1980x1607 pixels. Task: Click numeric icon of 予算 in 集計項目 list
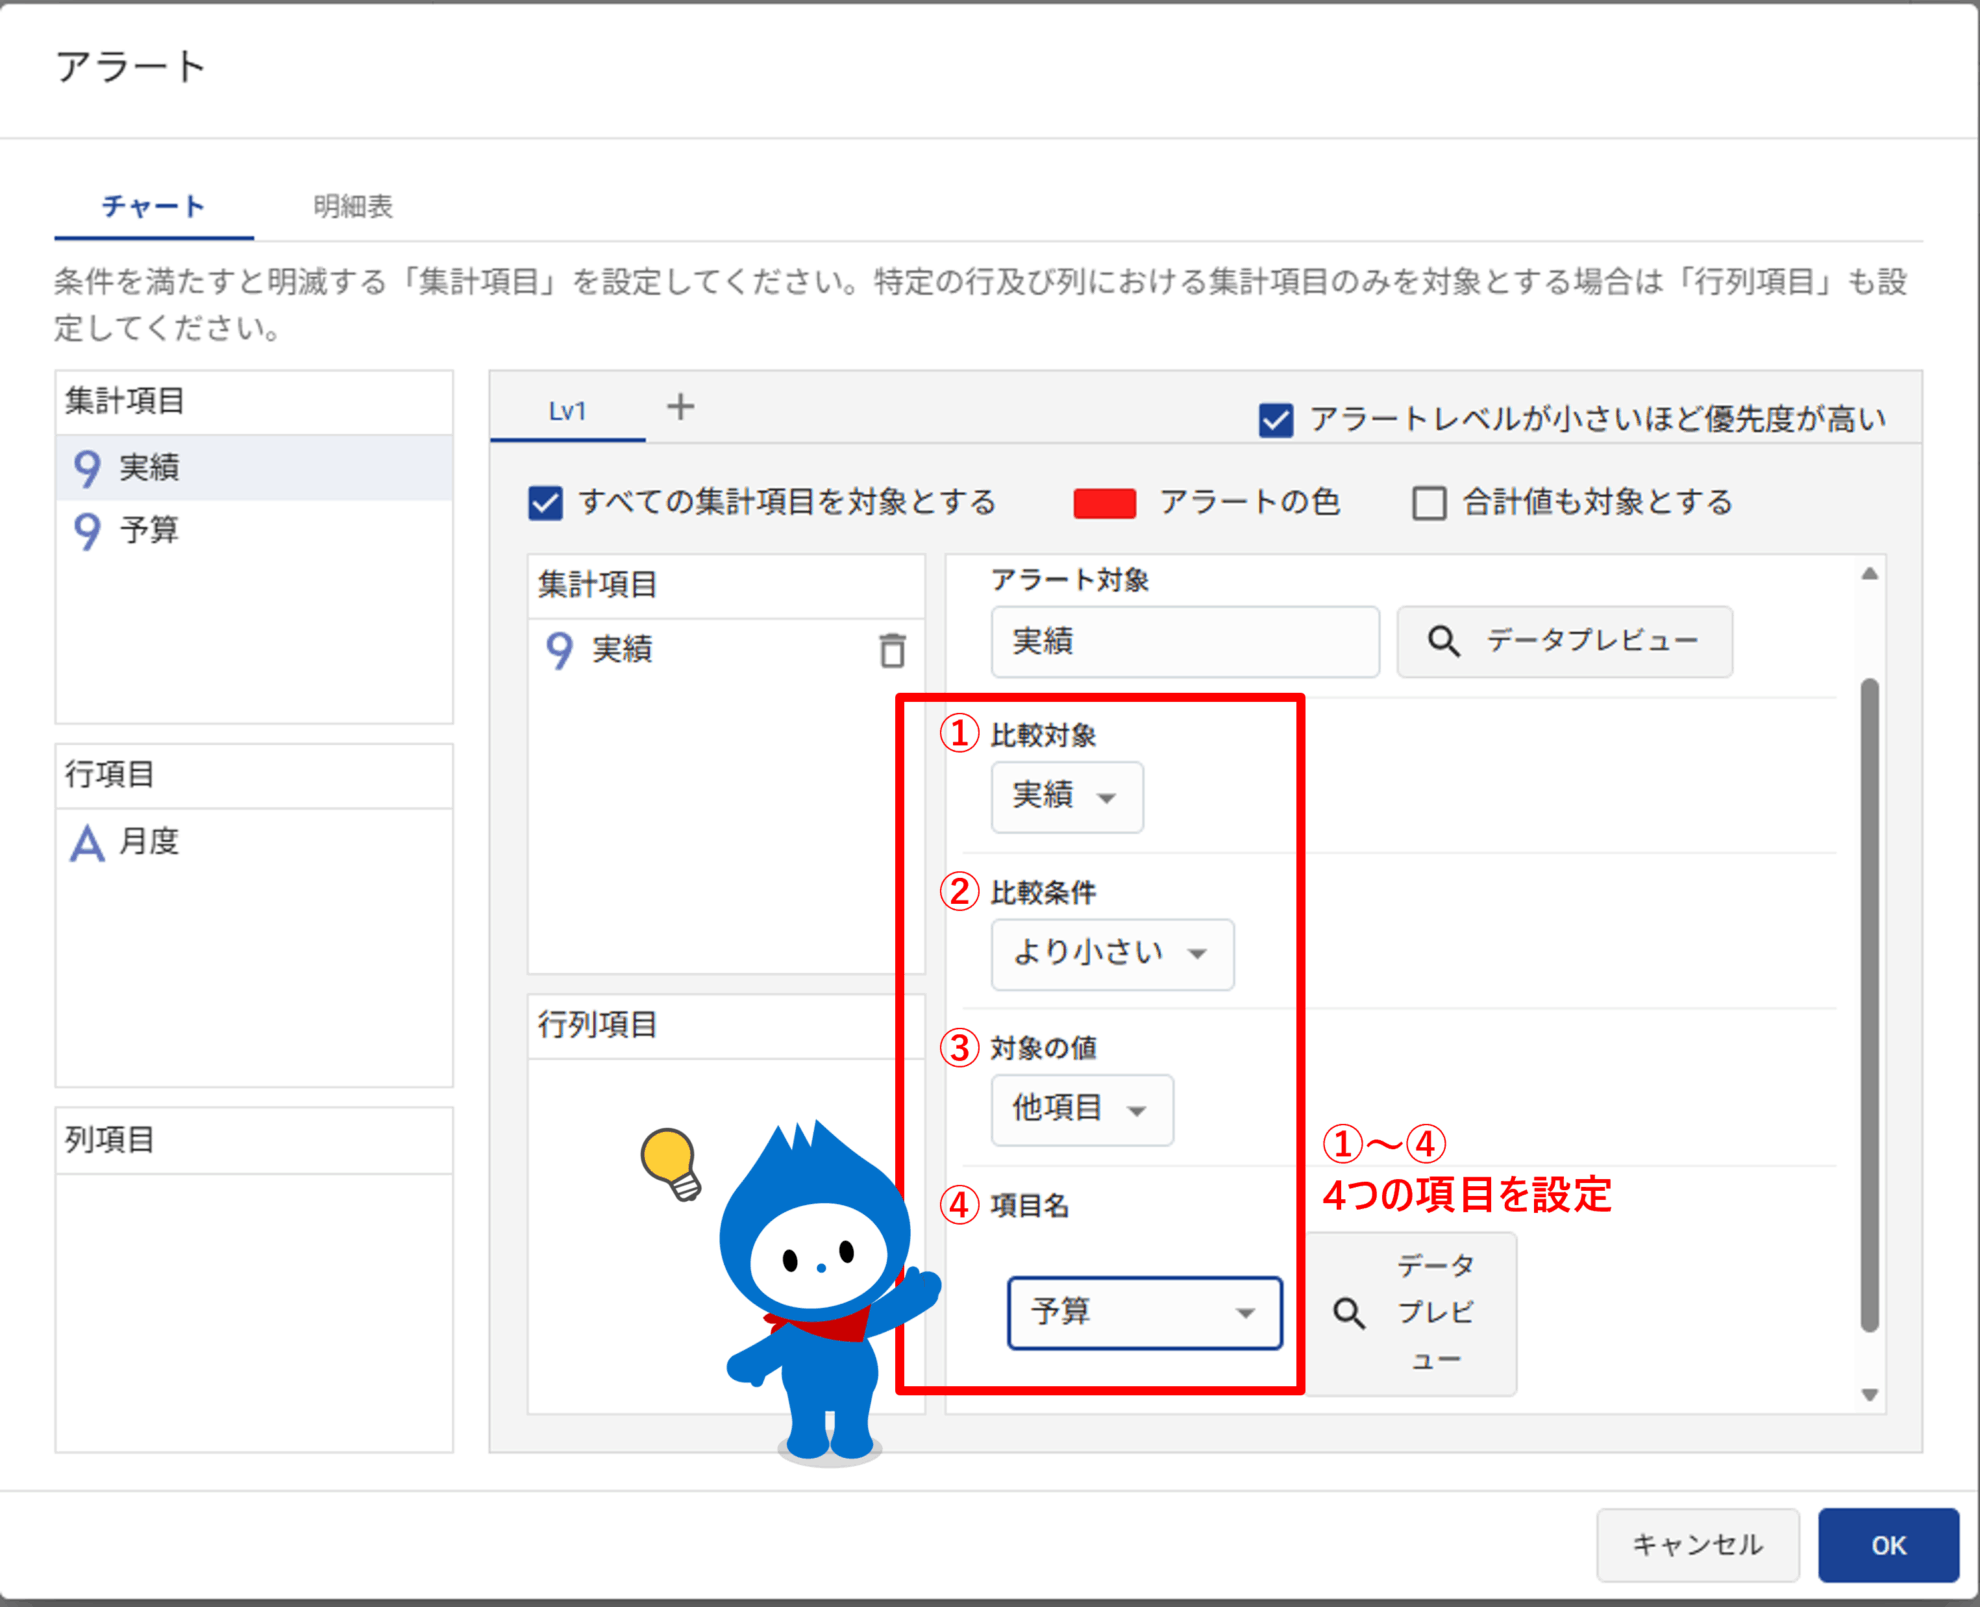[x=88, y=530]
